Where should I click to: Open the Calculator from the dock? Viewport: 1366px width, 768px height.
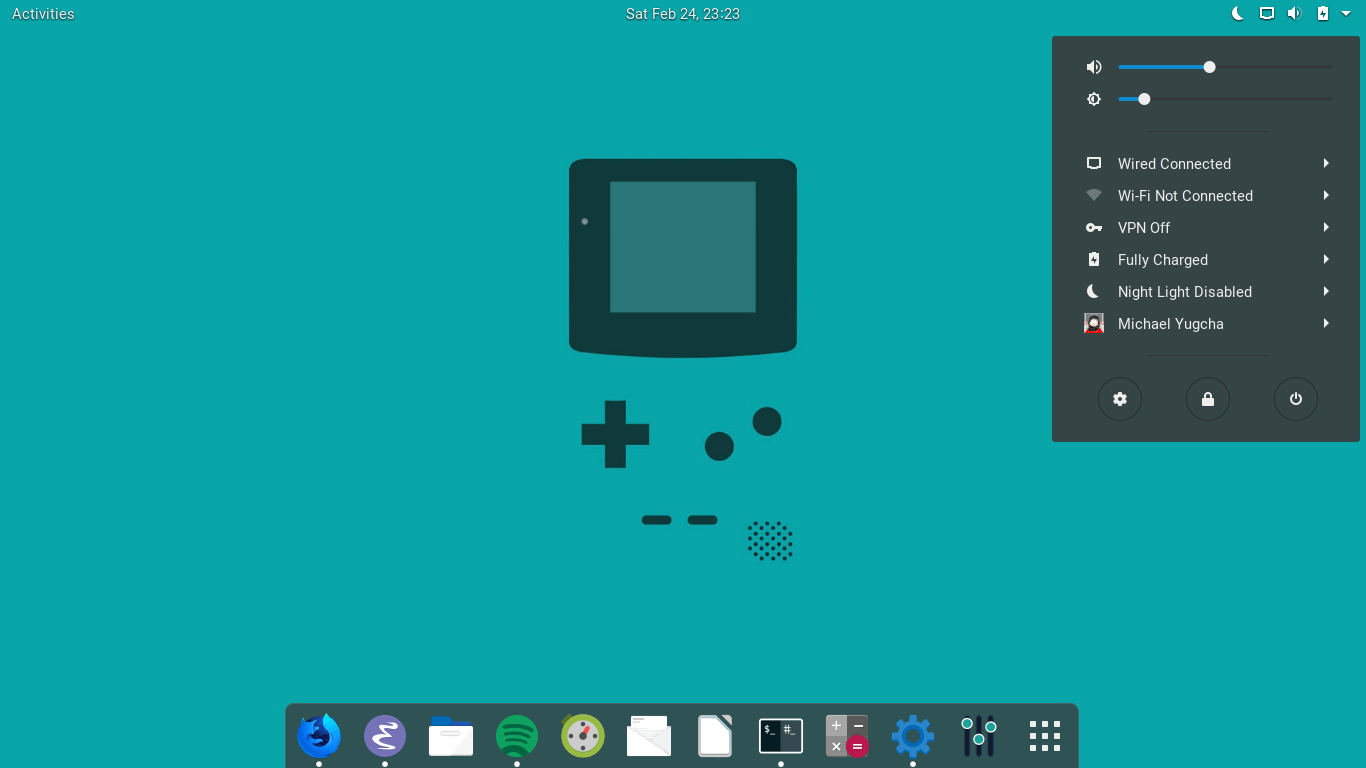[x=847, y=736]
